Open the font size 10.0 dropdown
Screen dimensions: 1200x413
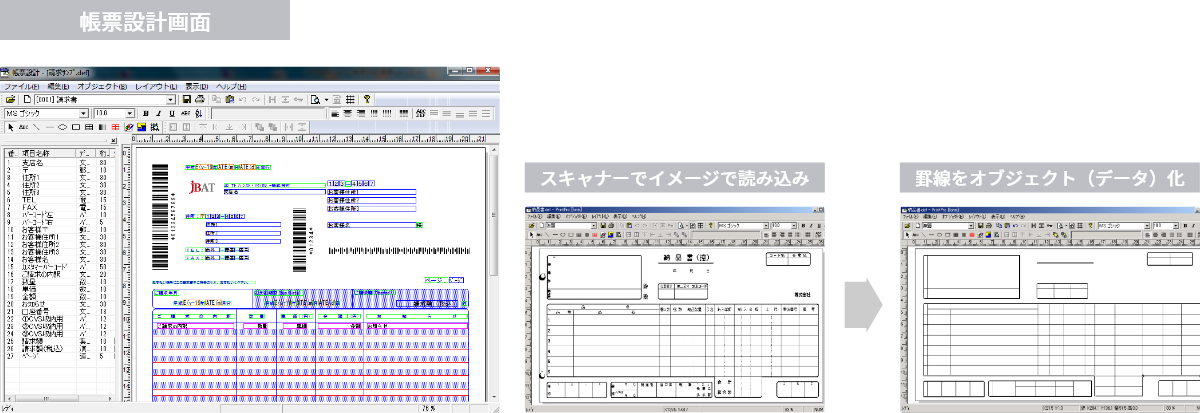(x=129, y=114)
